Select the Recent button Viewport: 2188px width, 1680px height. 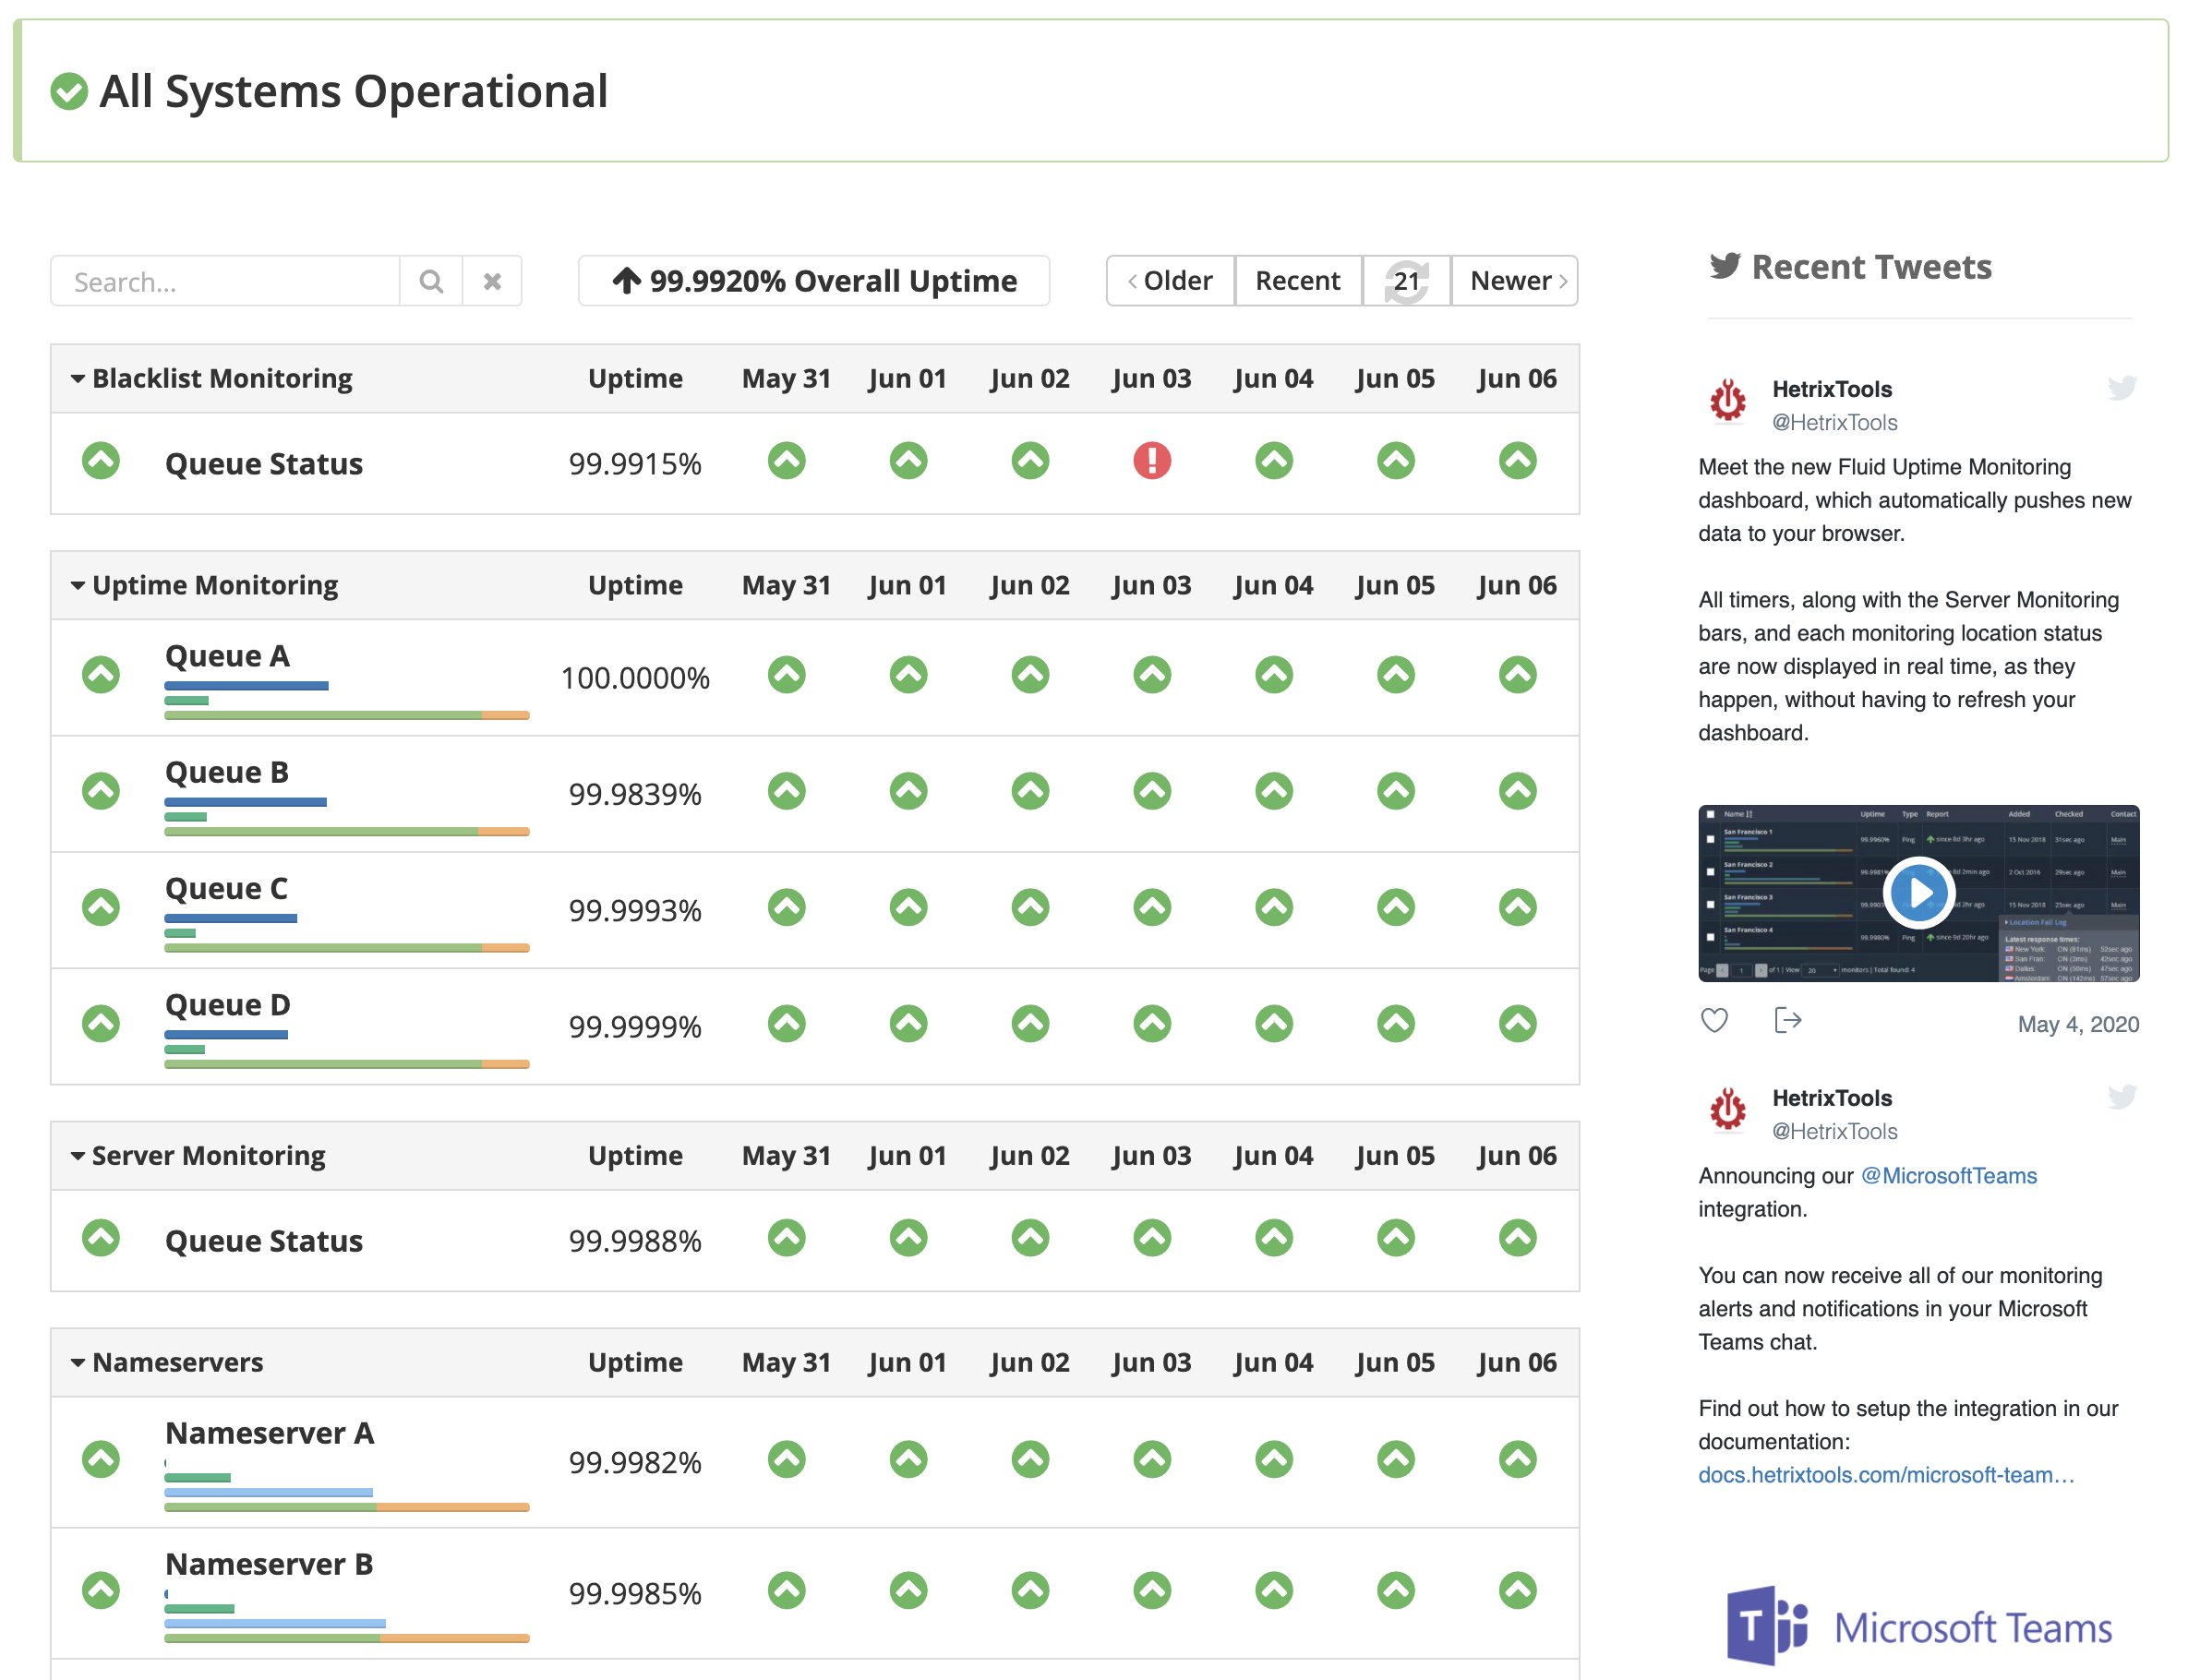[1297, 281]
